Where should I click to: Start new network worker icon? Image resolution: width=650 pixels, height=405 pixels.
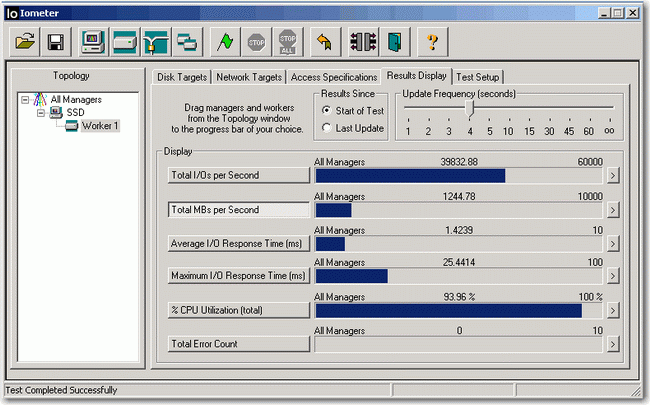coord(156,42)
